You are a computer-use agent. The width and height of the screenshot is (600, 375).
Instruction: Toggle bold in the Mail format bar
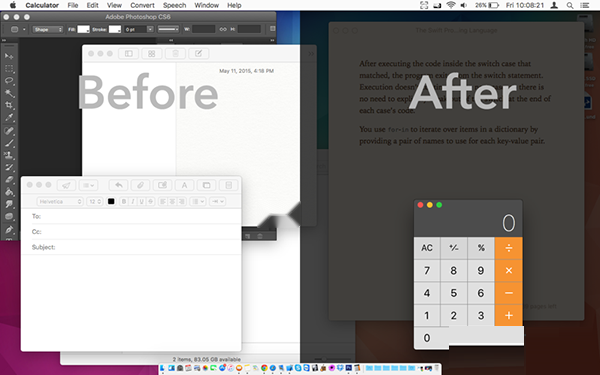(124, 201)
